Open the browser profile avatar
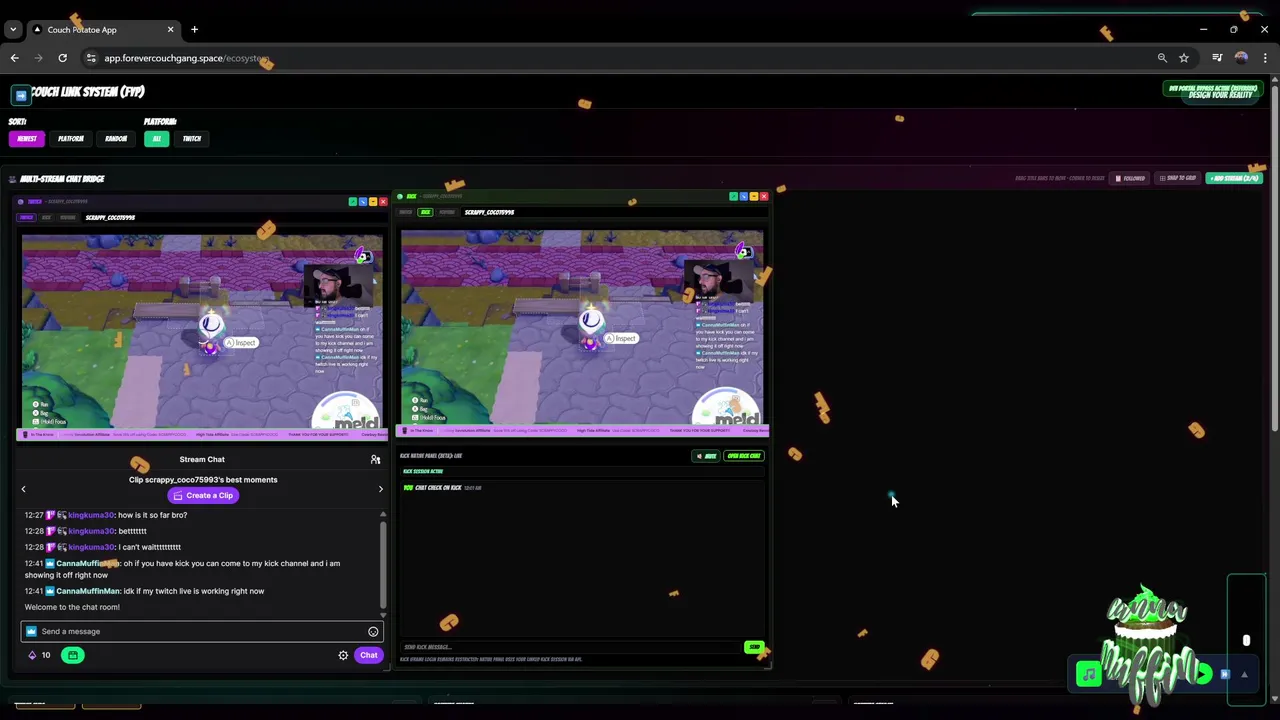This screenshot has width=1280, height=720. pyautogui.click(x=1241, y=58)
